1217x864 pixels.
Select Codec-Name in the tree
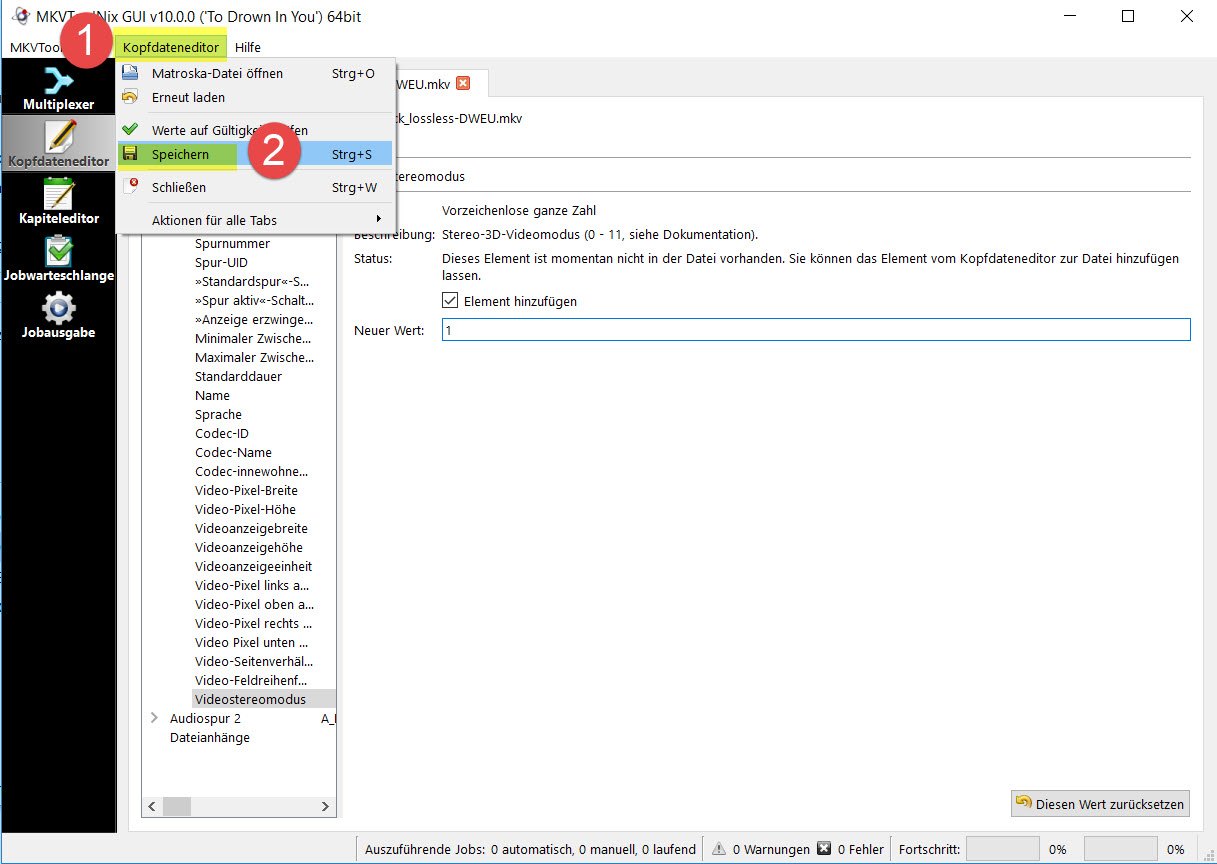(x=233, y=452)
